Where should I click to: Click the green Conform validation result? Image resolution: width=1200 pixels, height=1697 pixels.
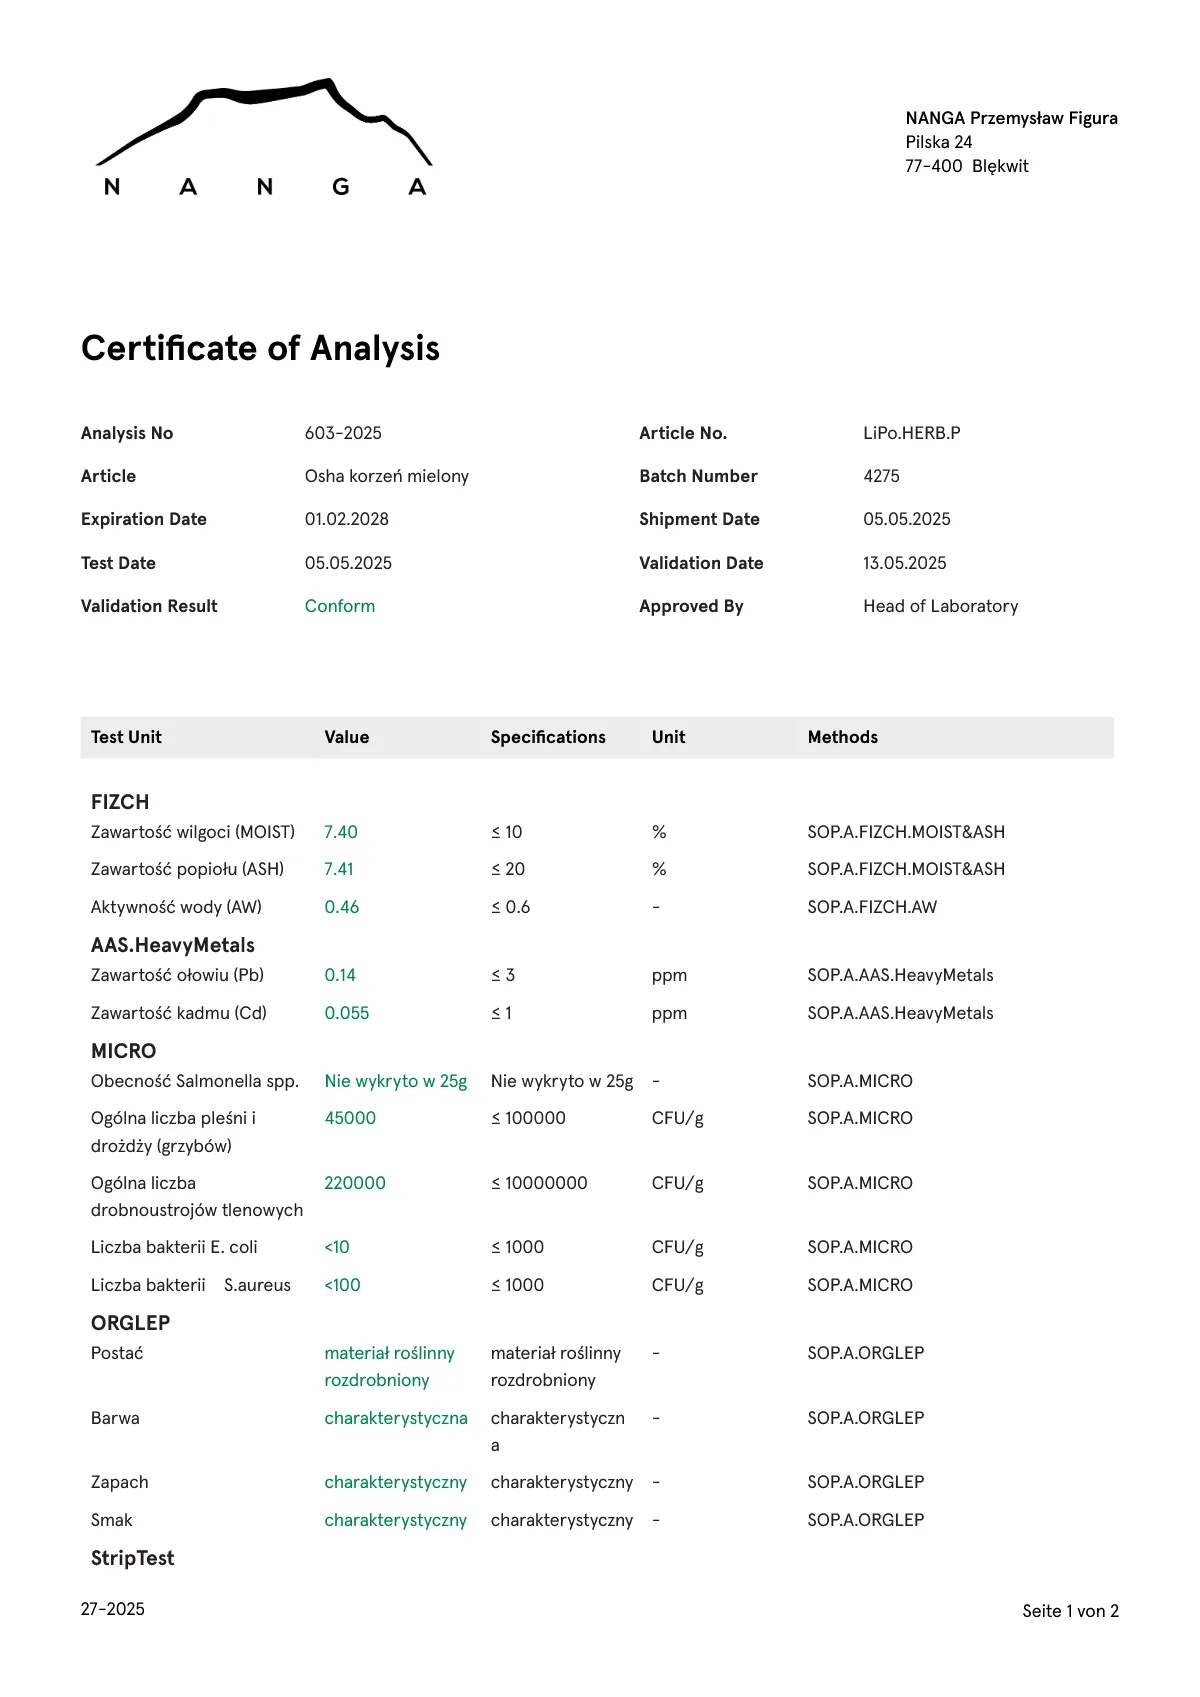pos(340,606)
